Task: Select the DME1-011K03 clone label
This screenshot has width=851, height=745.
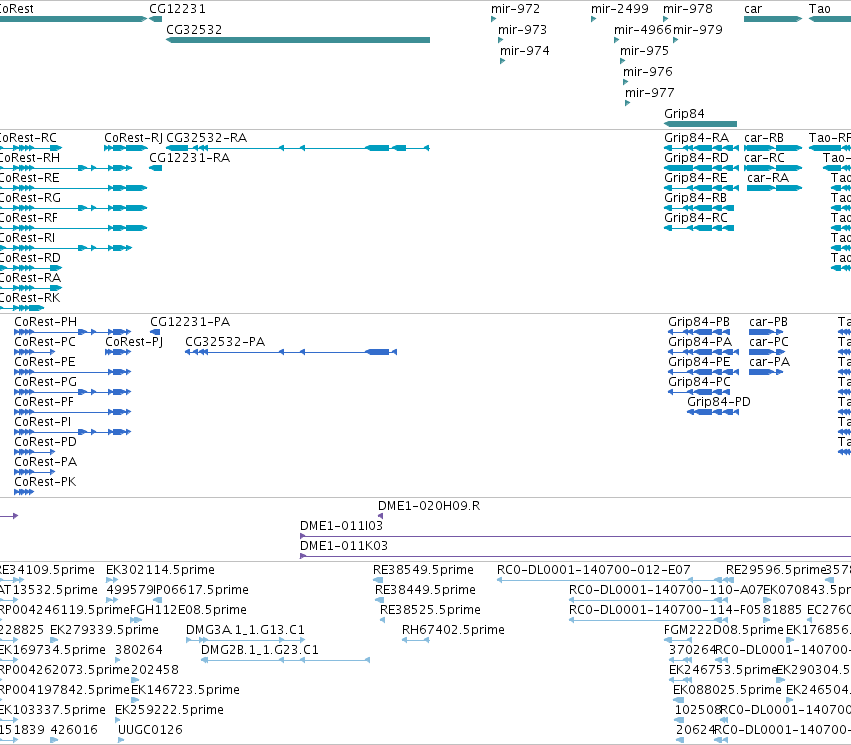Action: (x=344, y=546)
